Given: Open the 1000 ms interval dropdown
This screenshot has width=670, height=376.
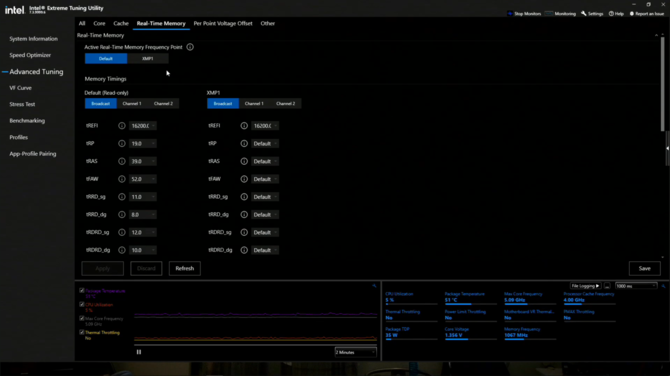Looking at the screenshot, I should (x=636, y=286).
